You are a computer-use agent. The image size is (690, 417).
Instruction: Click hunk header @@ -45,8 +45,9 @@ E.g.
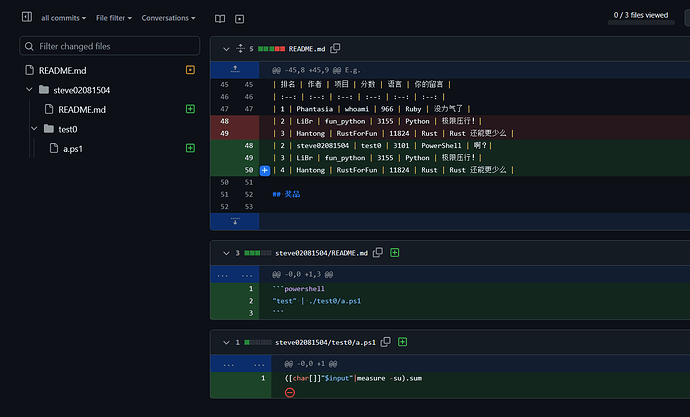(x=316, y=70)
